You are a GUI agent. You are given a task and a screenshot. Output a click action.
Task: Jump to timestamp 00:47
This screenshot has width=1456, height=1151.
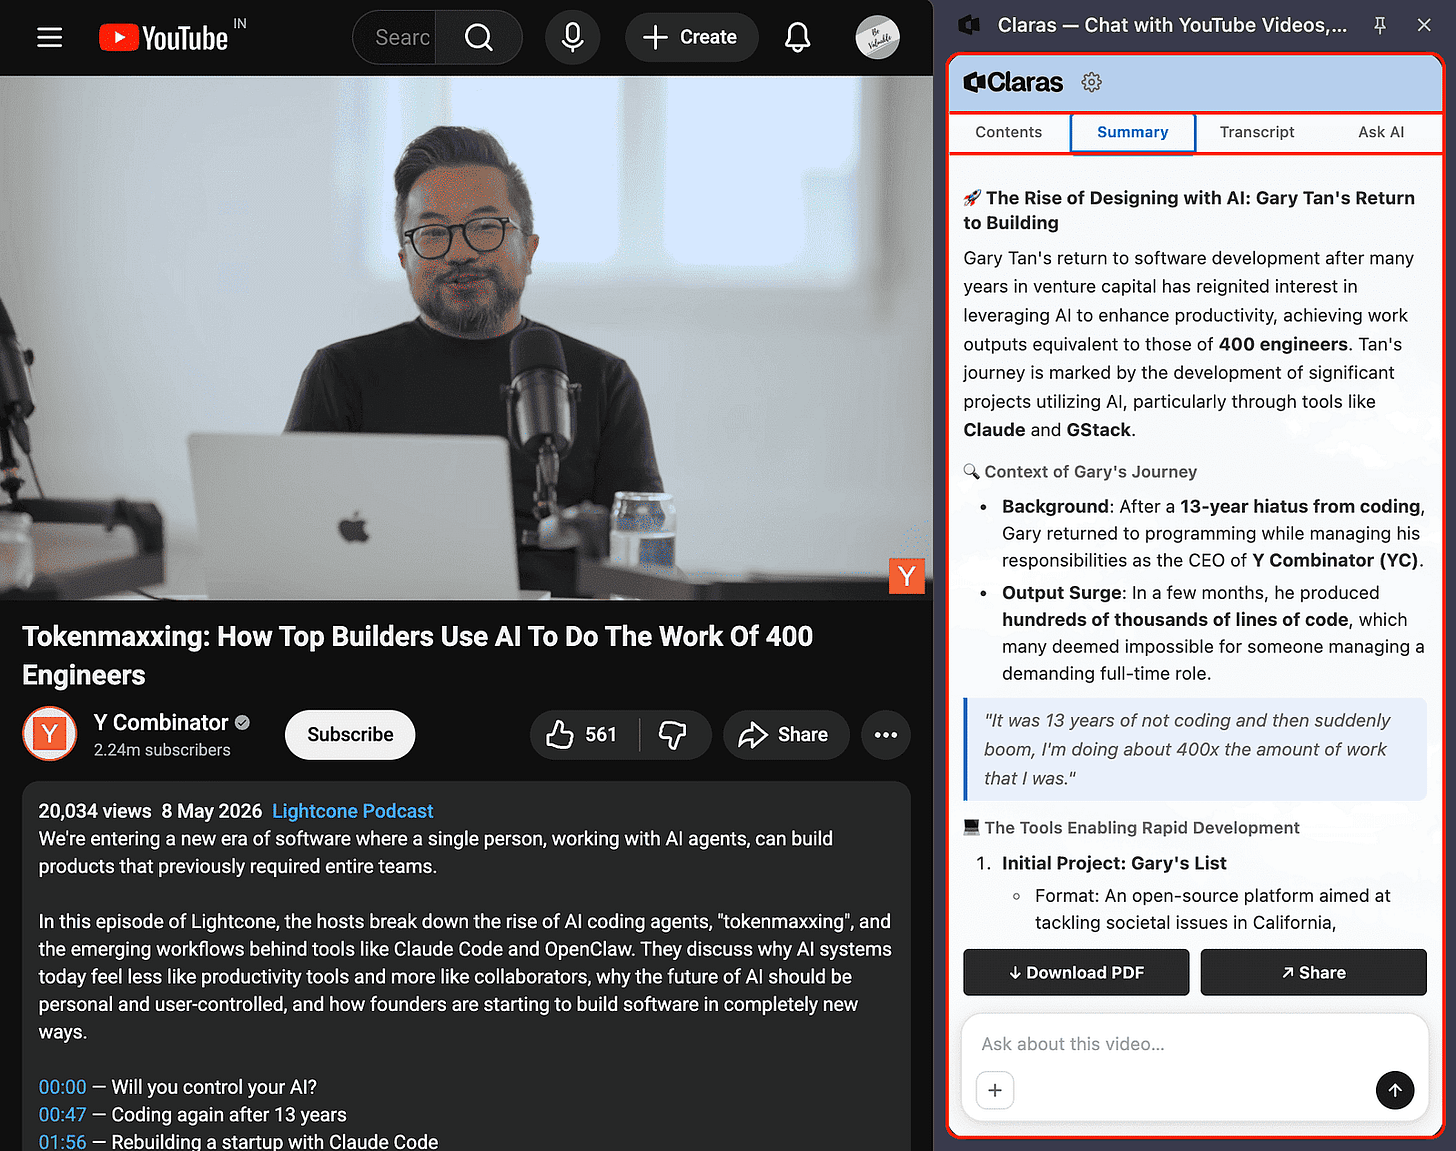pos(62,1115)
